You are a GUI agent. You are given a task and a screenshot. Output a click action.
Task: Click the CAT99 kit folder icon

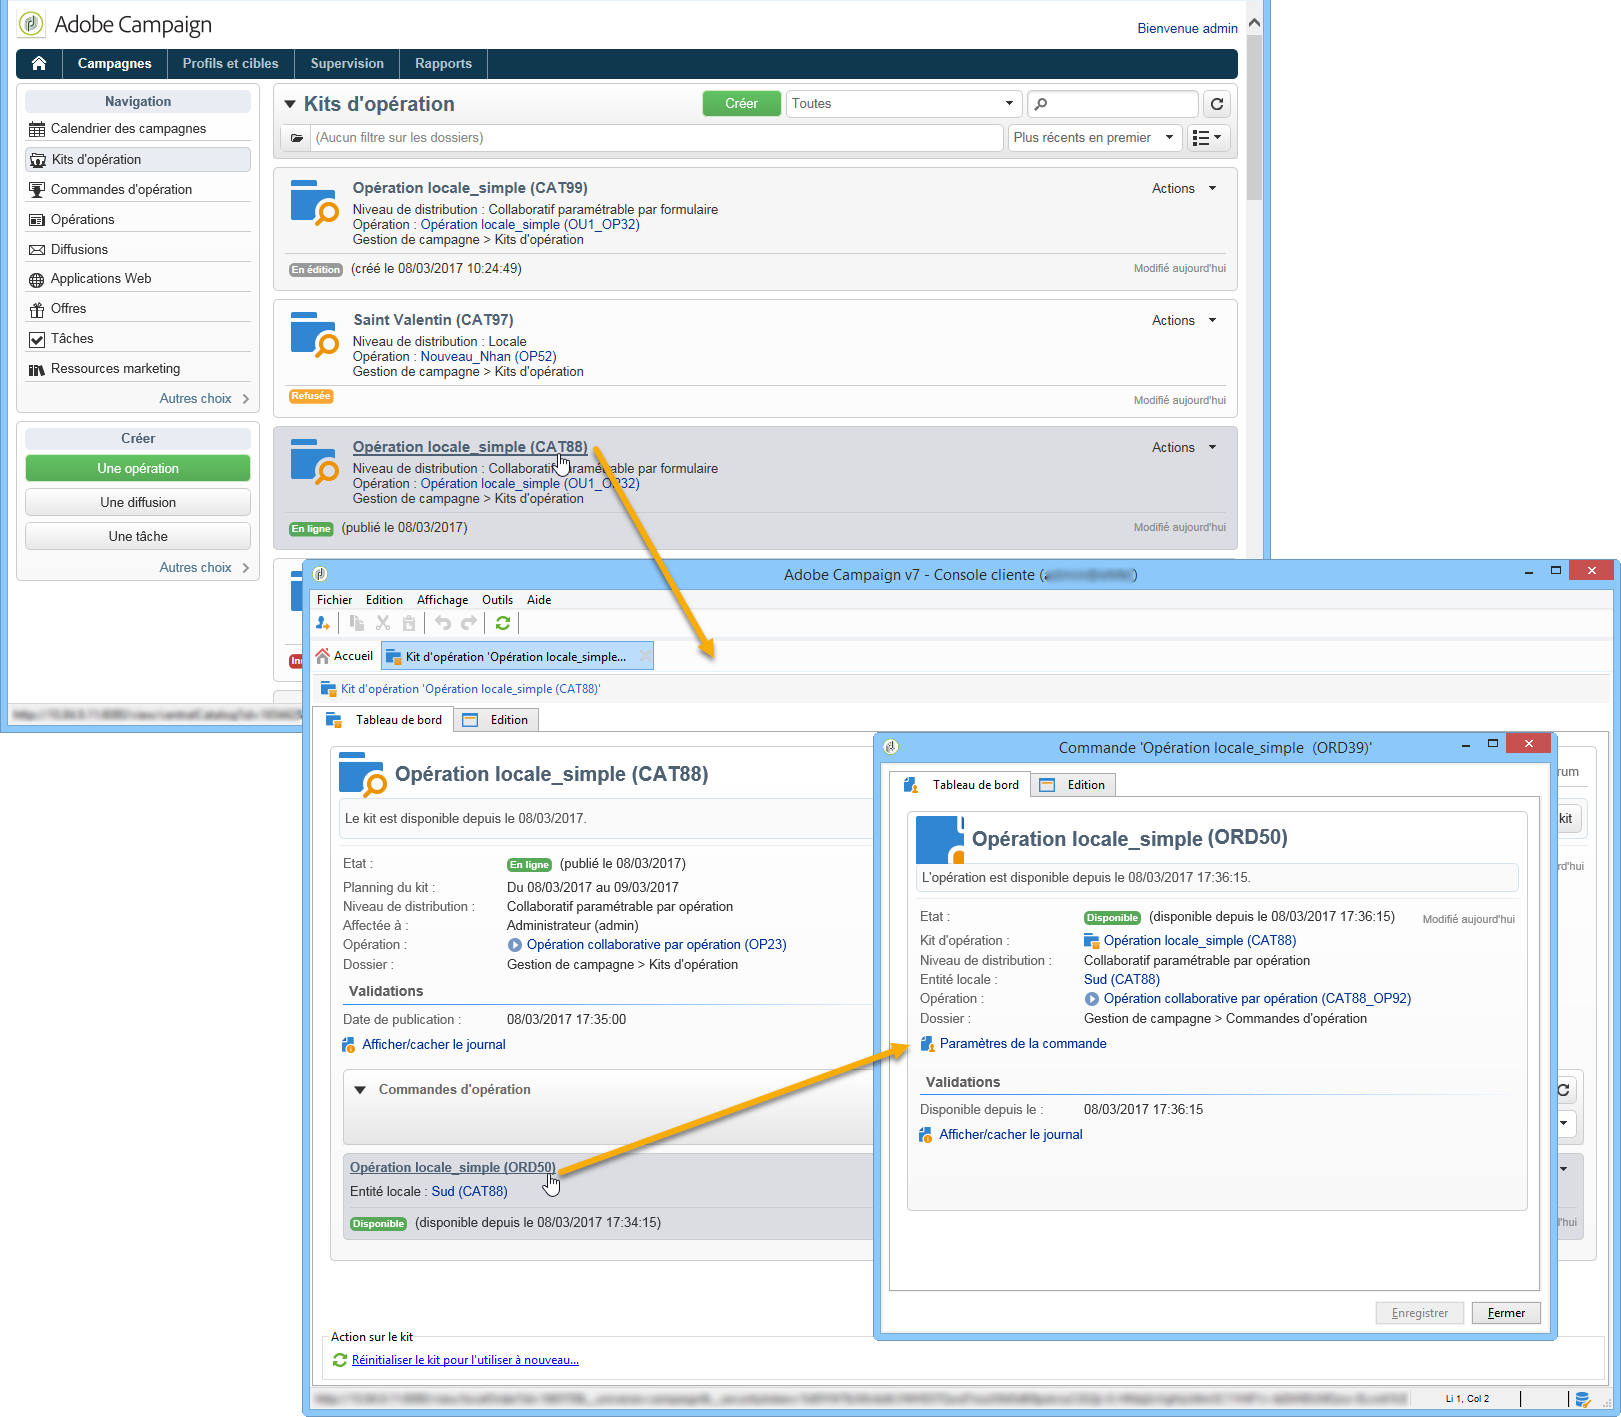314,202
